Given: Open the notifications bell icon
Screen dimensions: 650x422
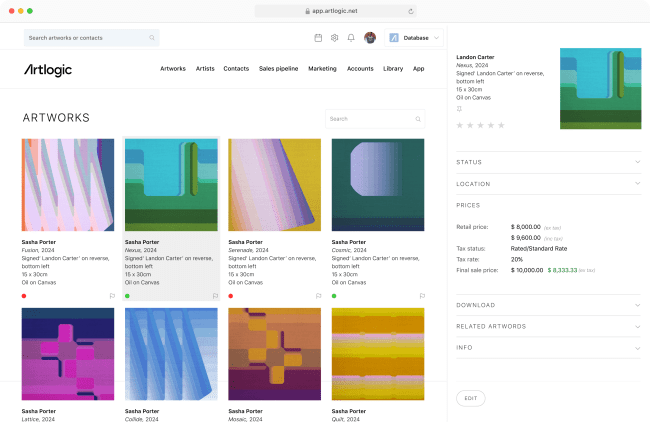Looking at the screenshot, I should pos(351,38).
